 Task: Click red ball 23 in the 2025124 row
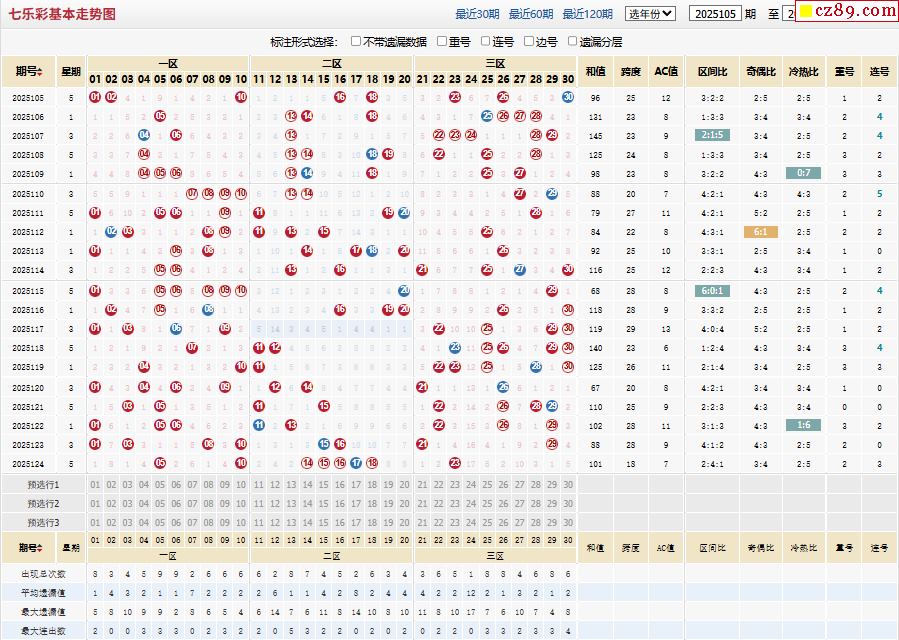[x=455, y=463]
